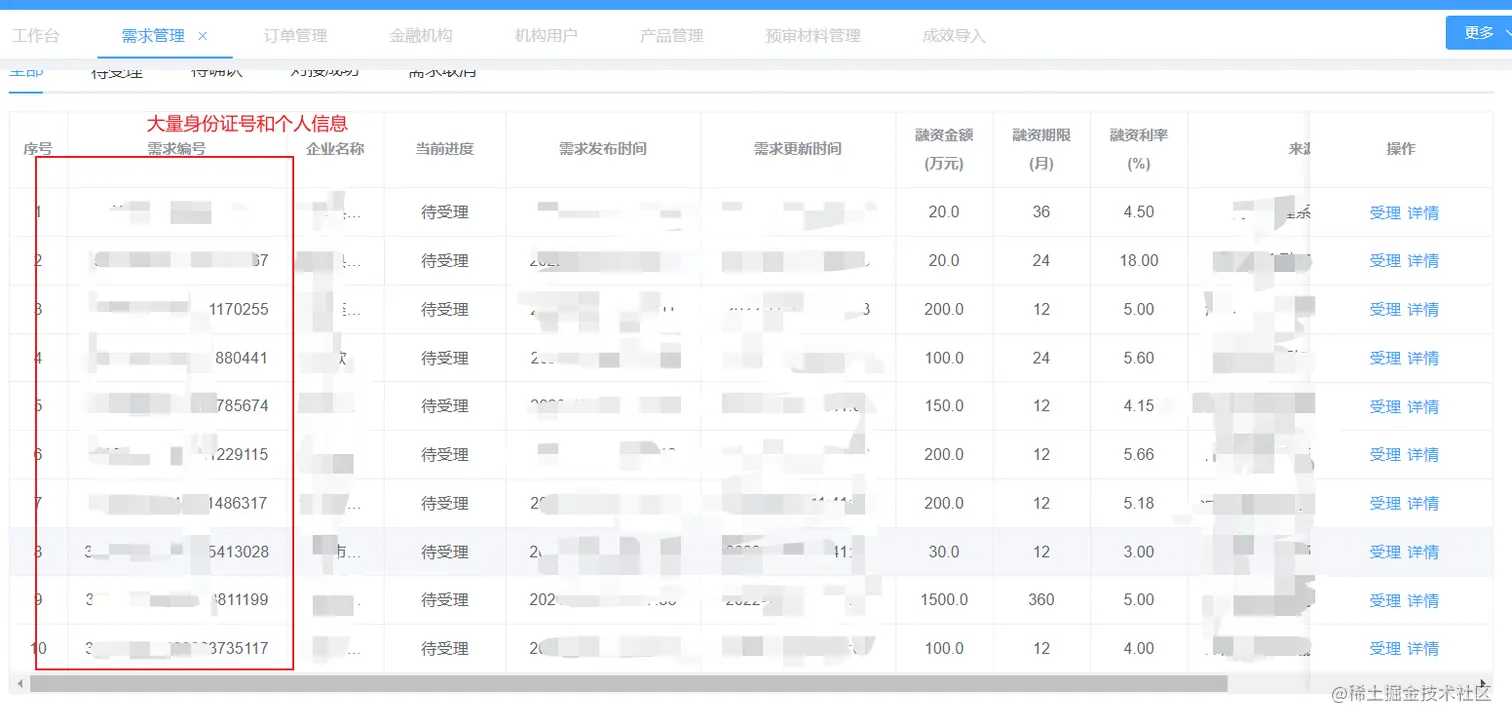Select the 融资金额 (万元) column header
The image size is (1512, 724).
click(944, 149)
